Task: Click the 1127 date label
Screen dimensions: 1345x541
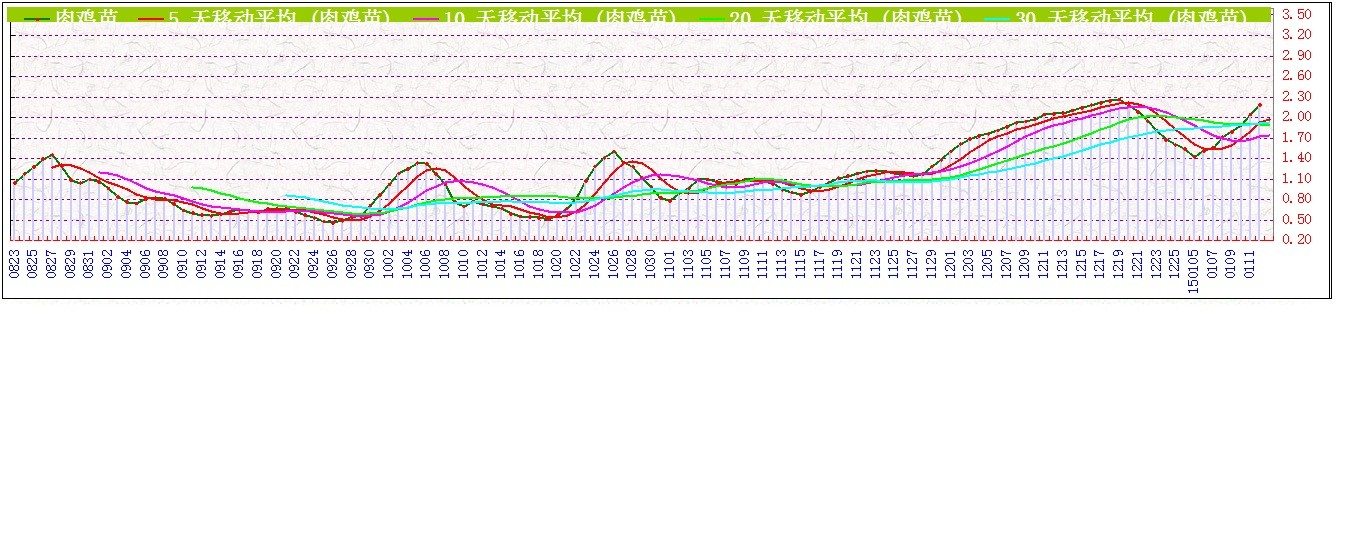Action: point(912,263)
